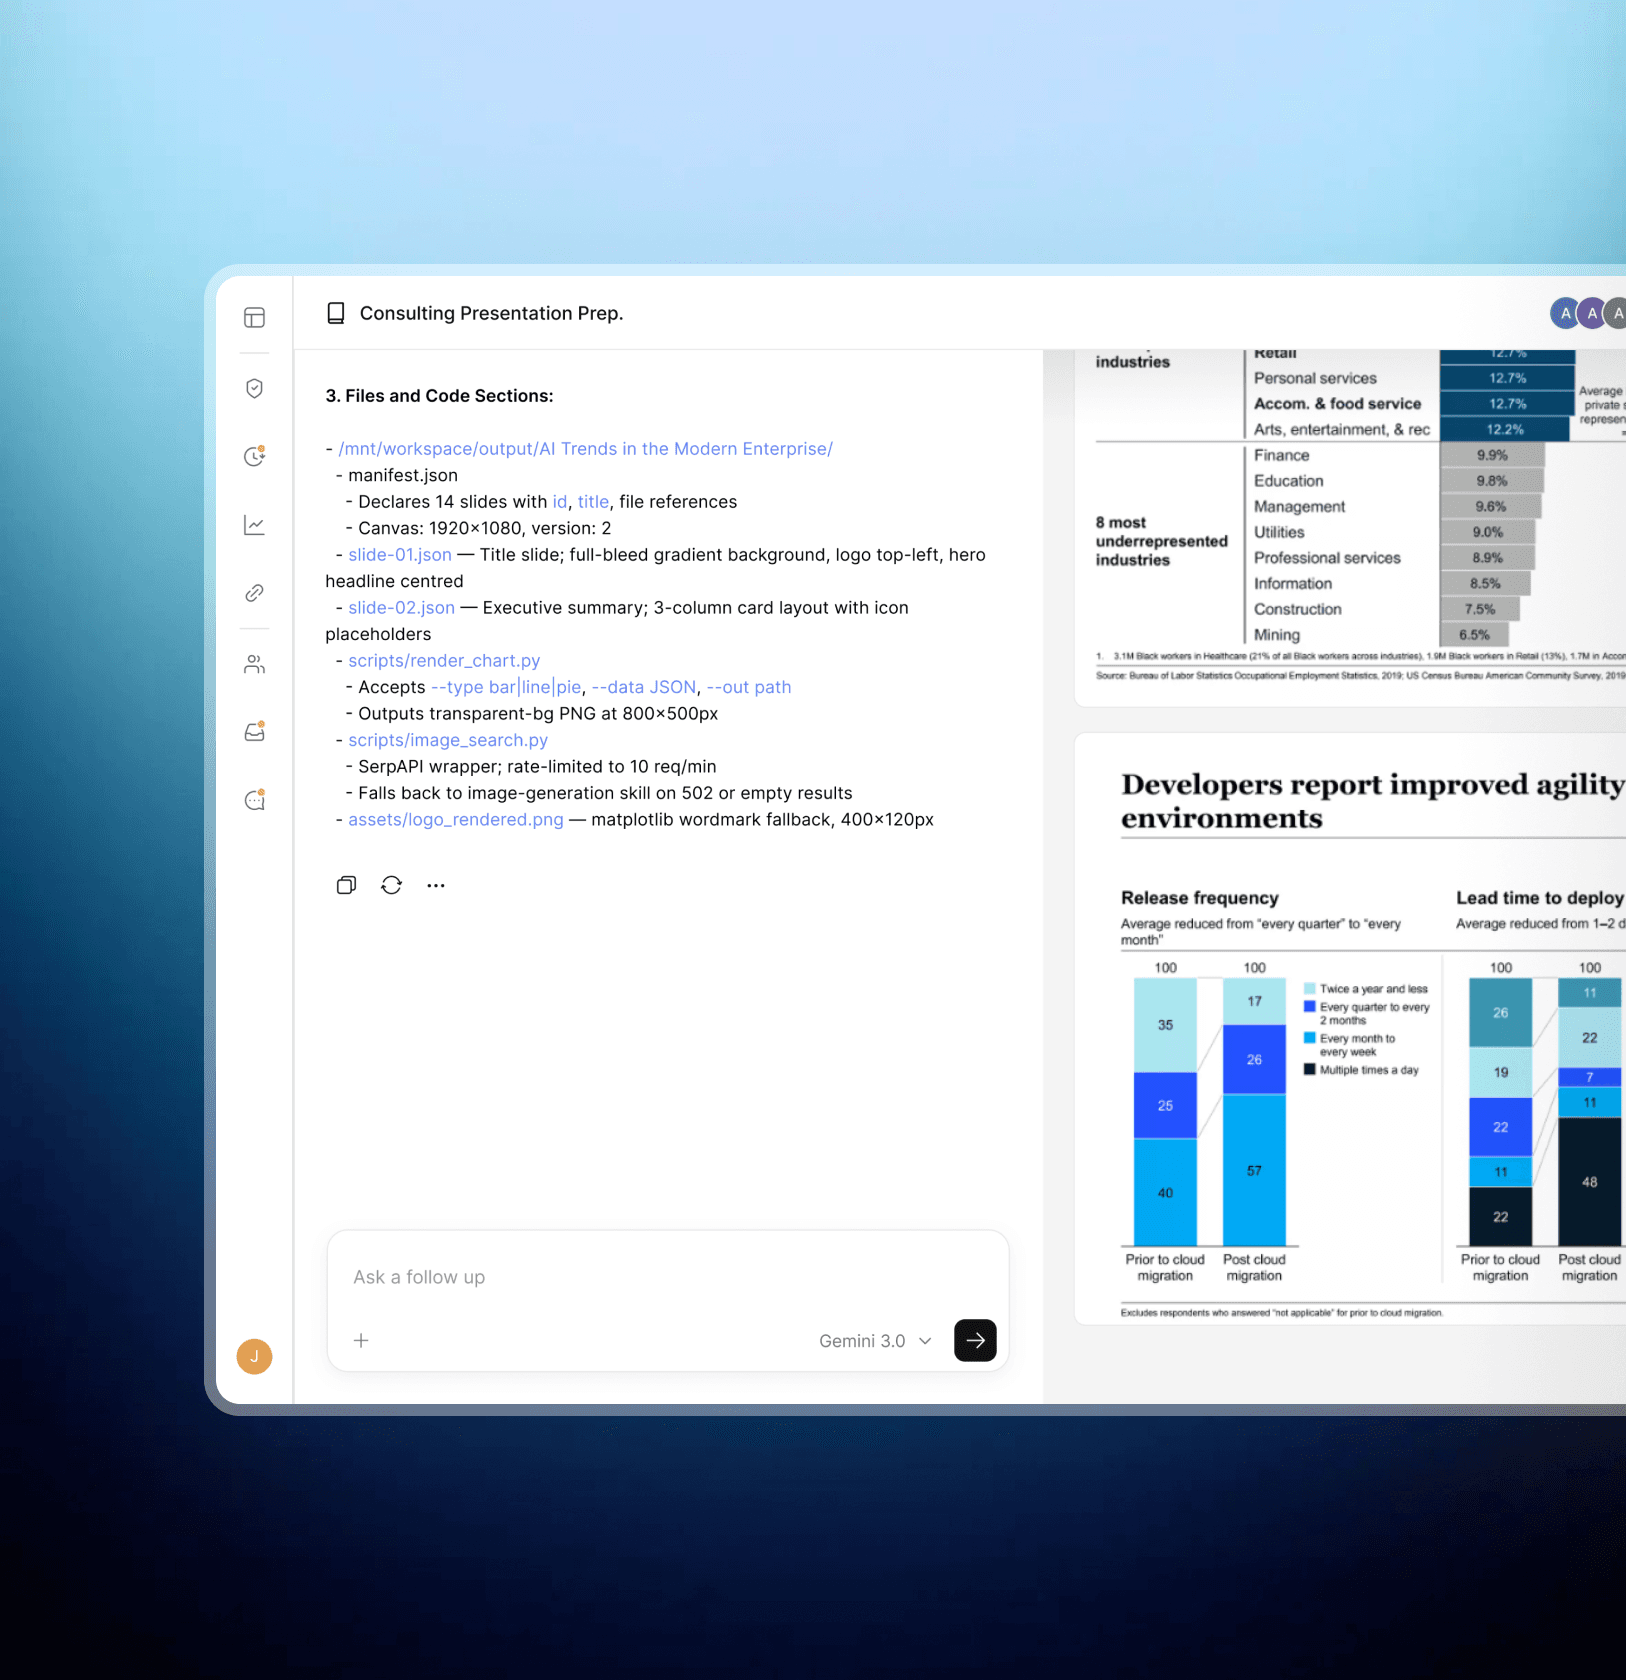This screenshot has width=1626, height=1680.
Task: Open the AI Trends output folder path link
Action: point(585,449)
